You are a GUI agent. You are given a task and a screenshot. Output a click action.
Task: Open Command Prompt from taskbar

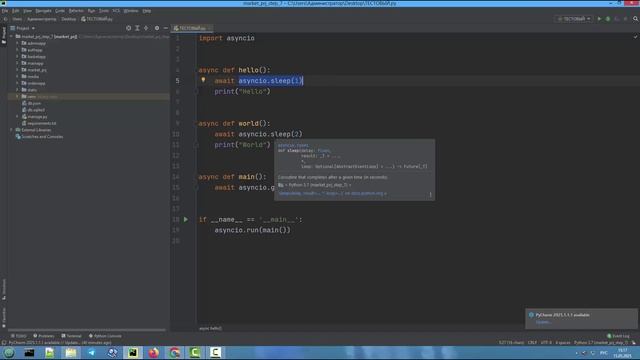(29, 353)
